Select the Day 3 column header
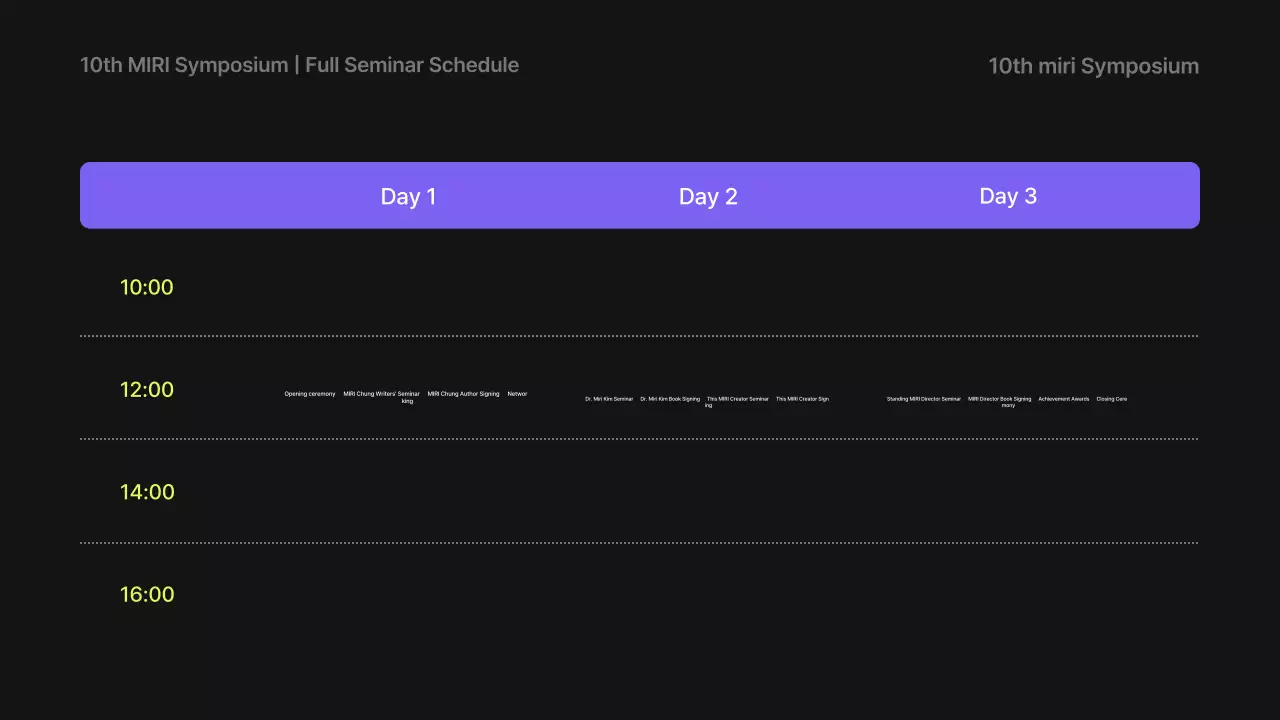The width and height of the screenshot is (1280, 720). pyautogui.click(x=1008, y=196)
